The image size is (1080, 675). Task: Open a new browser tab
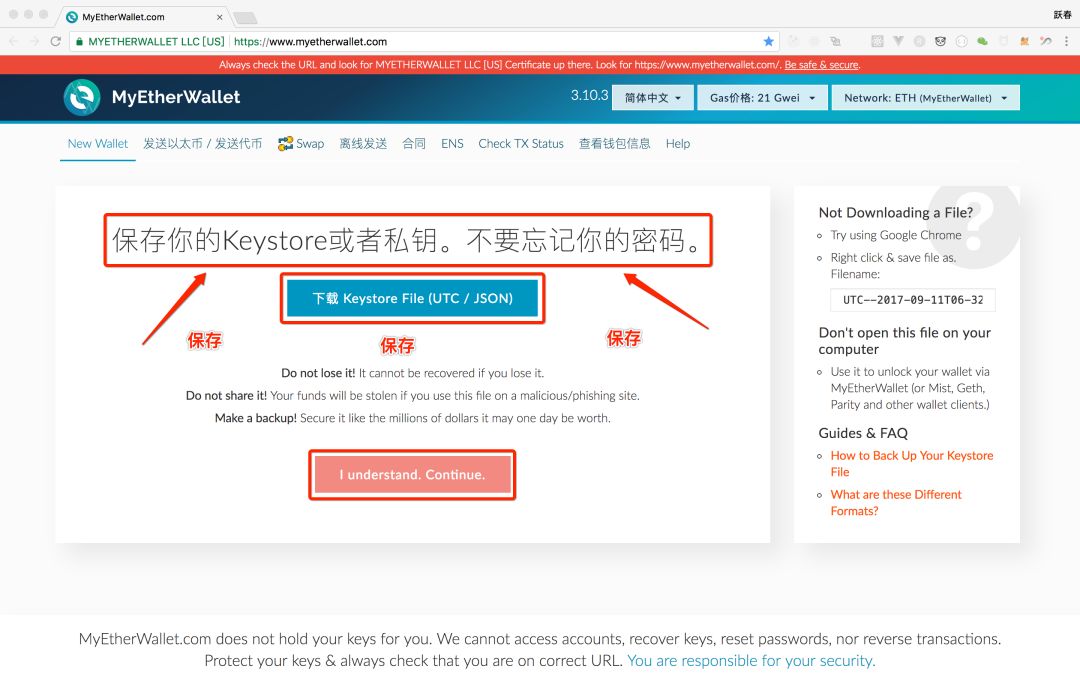[x=245, y=18]
